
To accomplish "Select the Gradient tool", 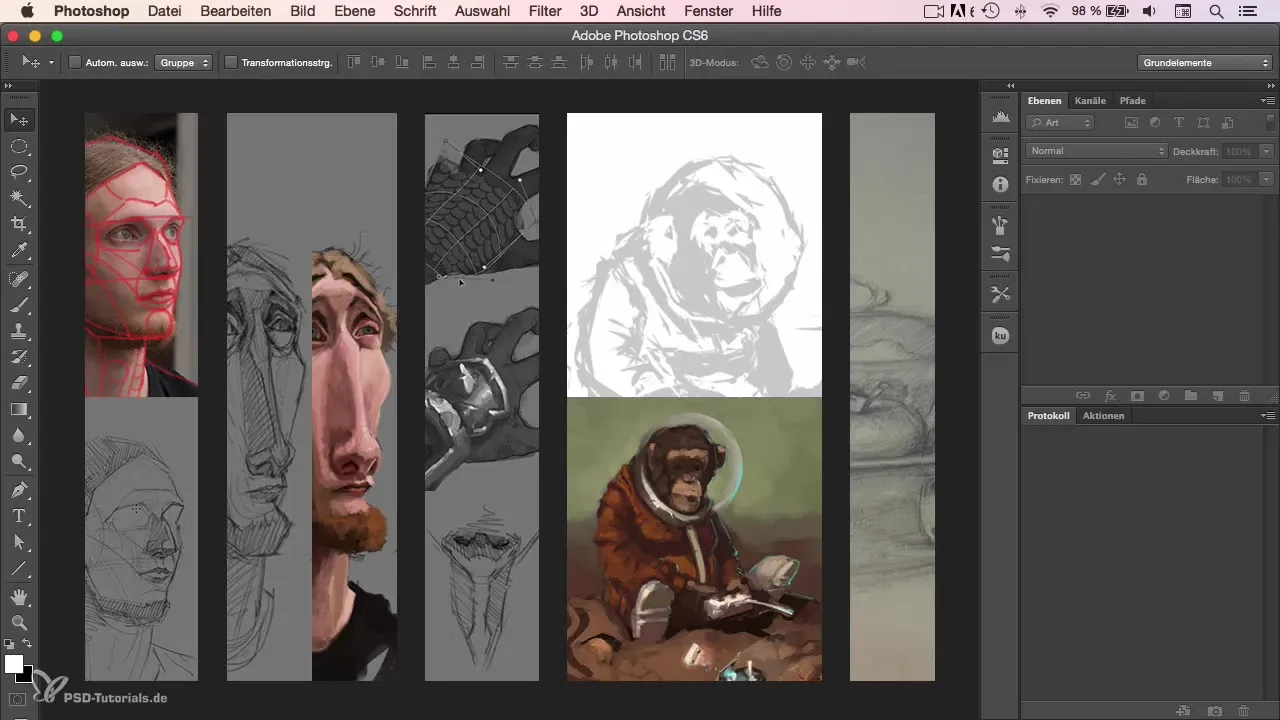I will point(19,409).
